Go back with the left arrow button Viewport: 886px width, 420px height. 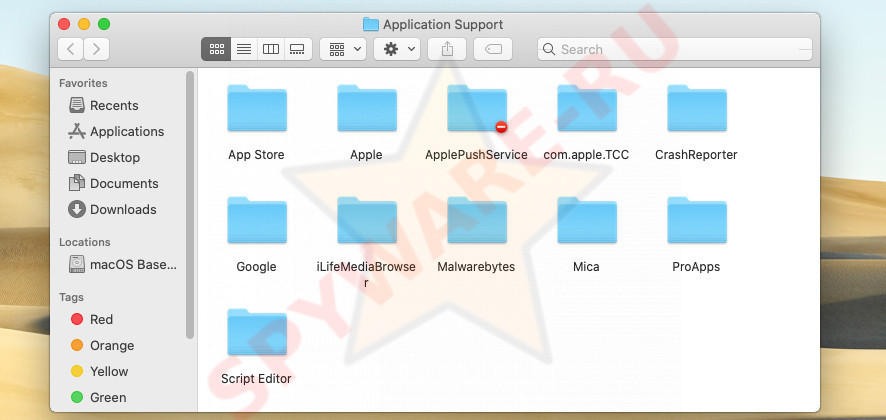pos(71,49)
